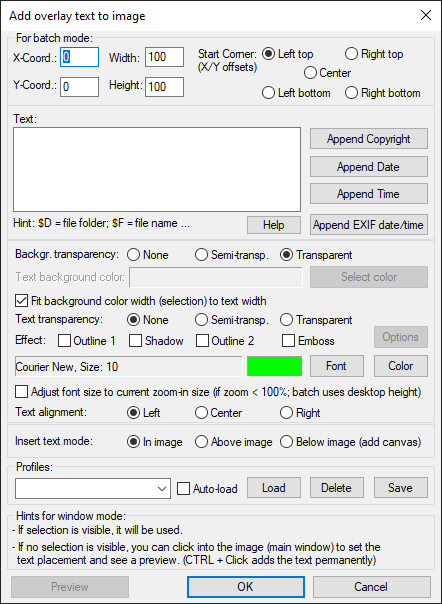Click the Append Copyright button
Image resolution: width=442 pixels, height=604 pixels.
point(369,139)
